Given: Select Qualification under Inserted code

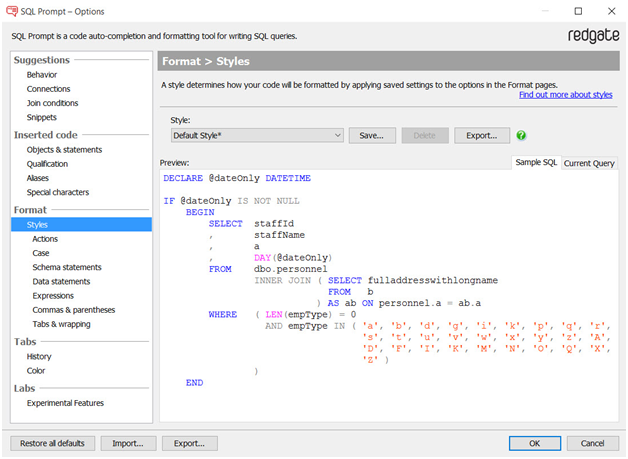Looking at the screenshot, I should point(47,164).
